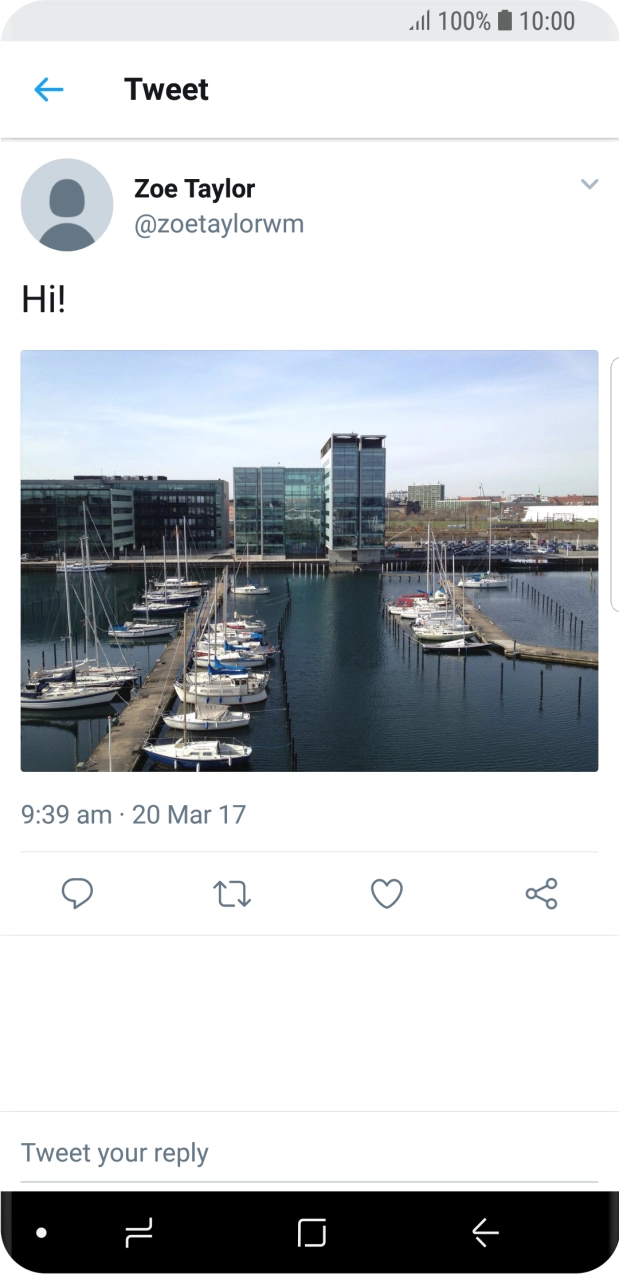Tap the blue back arrow in header
Viewport: 619px width, 1274px height.
pyautogui.click(x=48, y=90)
